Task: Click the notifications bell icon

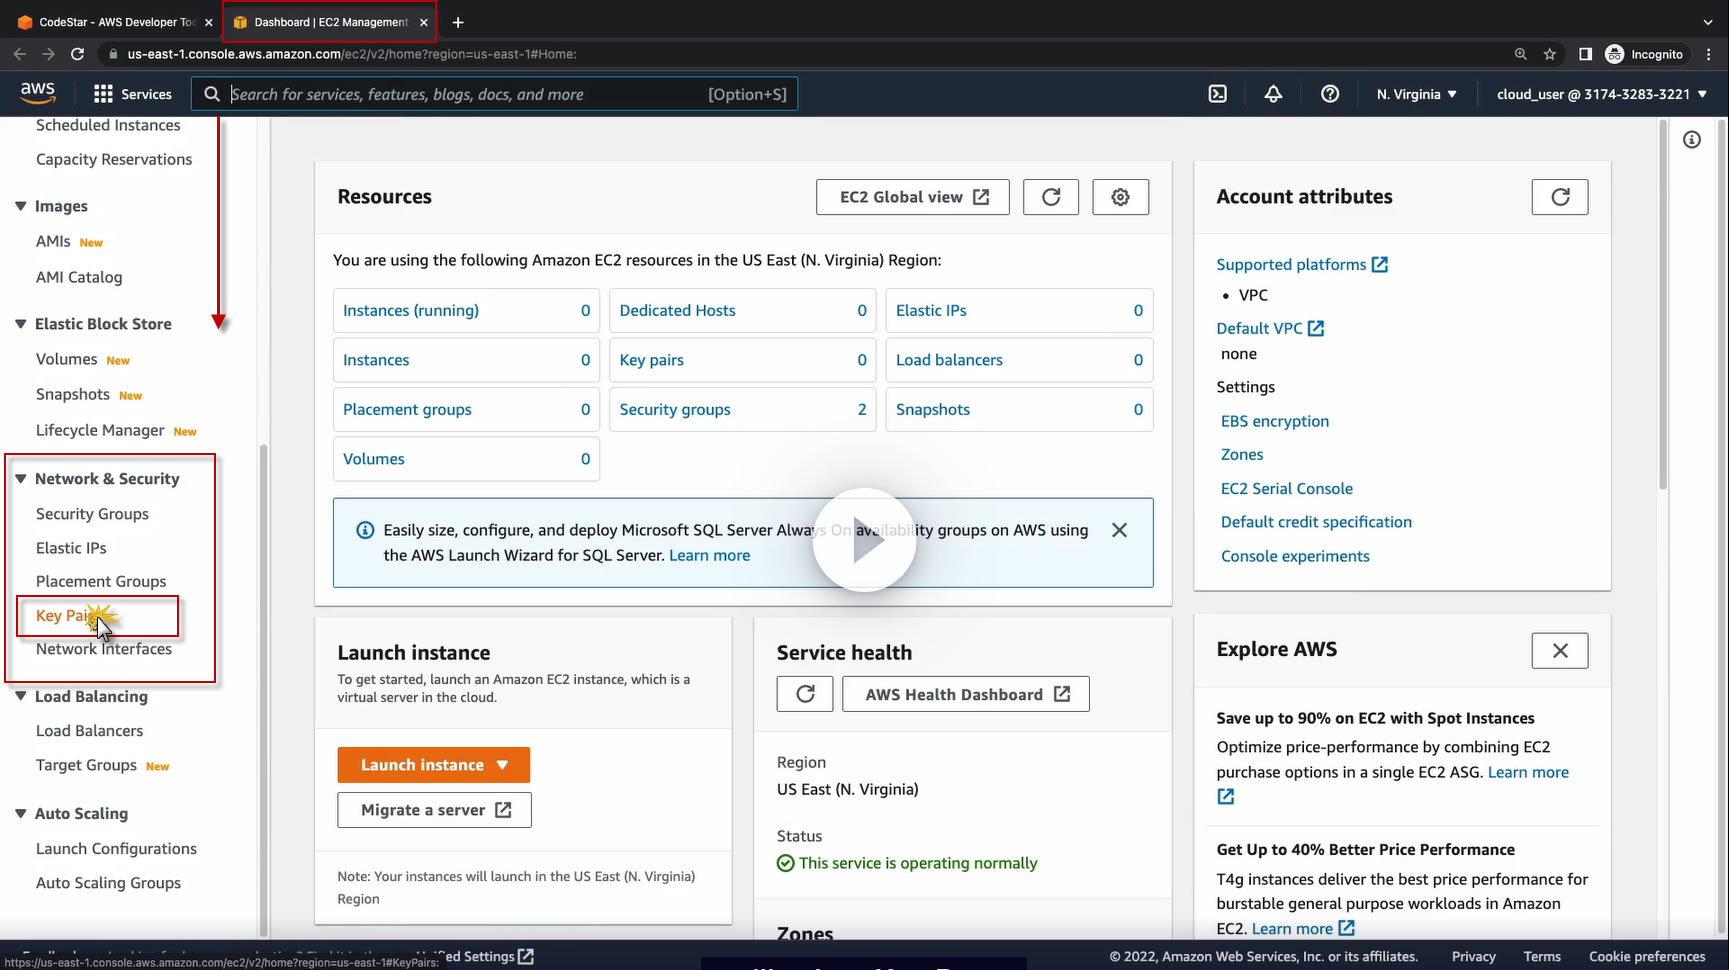Action: point(1273,94)
